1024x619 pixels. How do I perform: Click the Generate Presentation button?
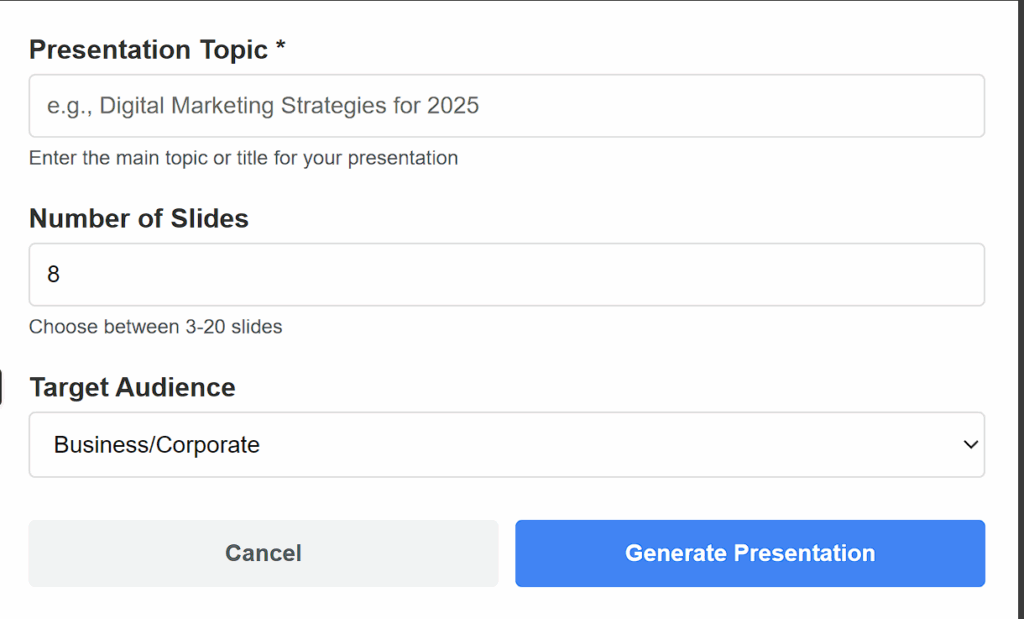pos(749,553)
